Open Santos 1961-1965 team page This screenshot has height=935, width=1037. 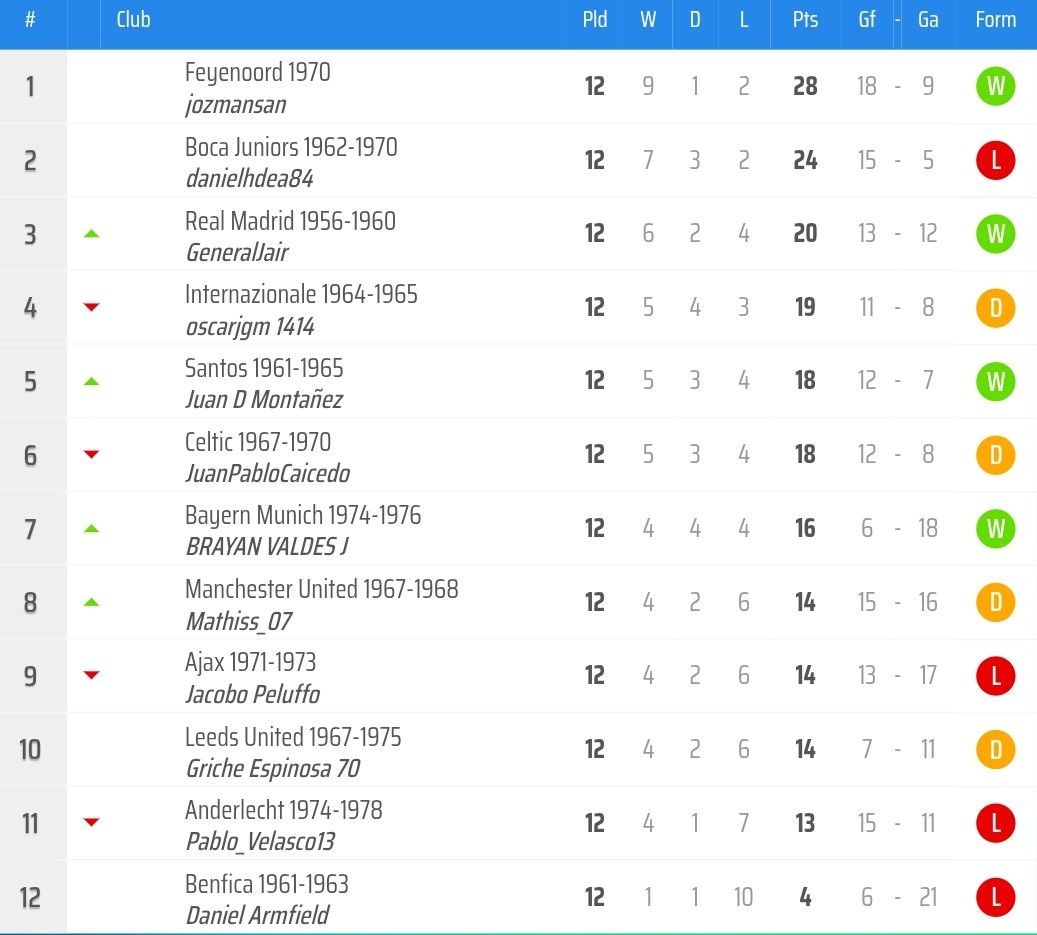point(264,368)
